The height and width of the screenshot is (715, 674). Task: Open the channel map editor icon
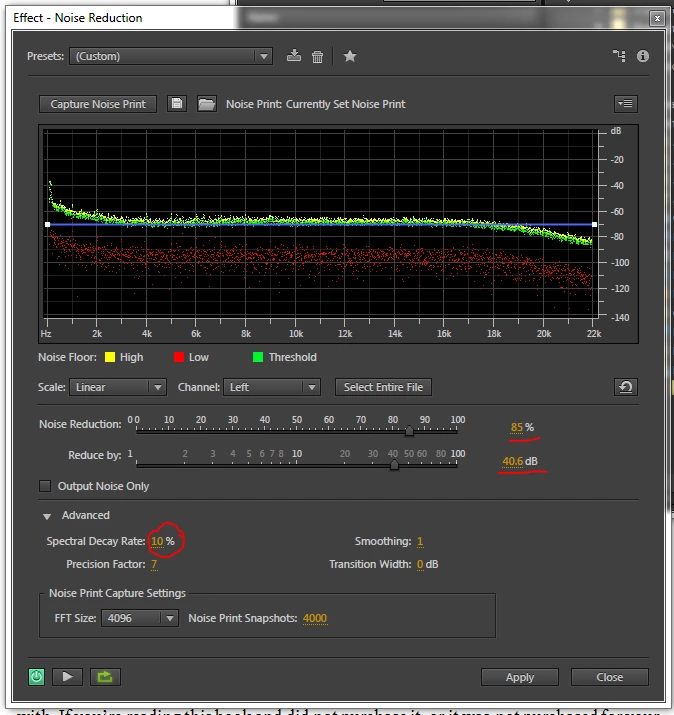[x=619, y=56]
